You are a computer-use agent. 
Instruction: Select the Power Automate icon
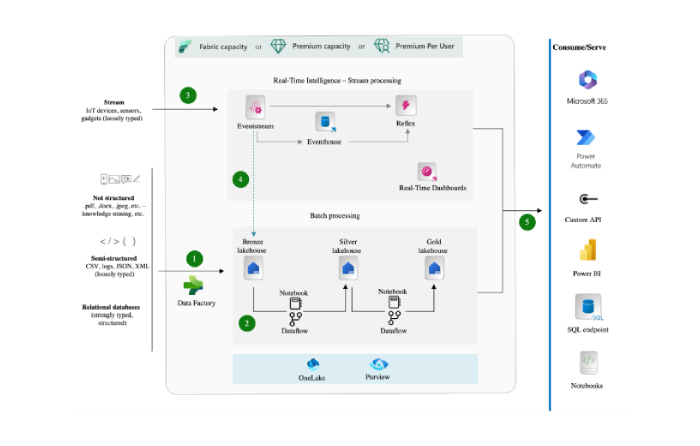(588, 139)
